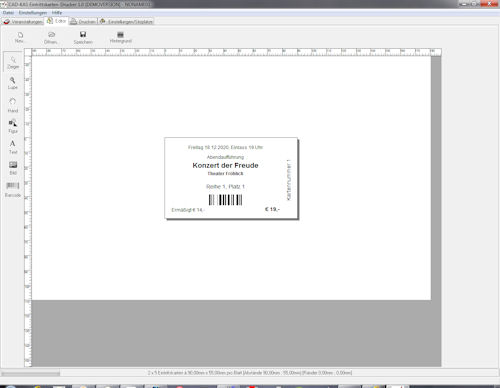Choose the Figur shape tool
500x388 pixels.
coord(13,126)
